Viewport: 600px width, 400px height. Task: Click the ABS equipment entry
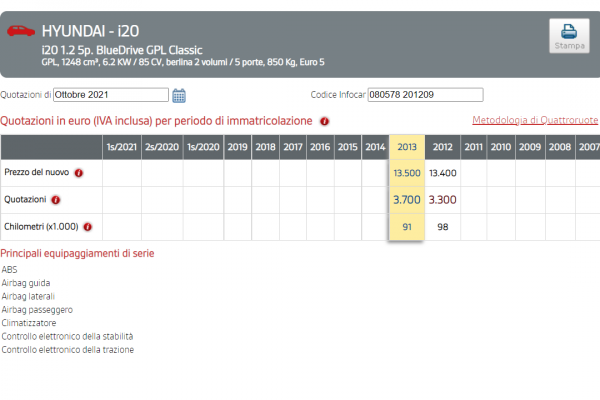click(x=10, y=269)
